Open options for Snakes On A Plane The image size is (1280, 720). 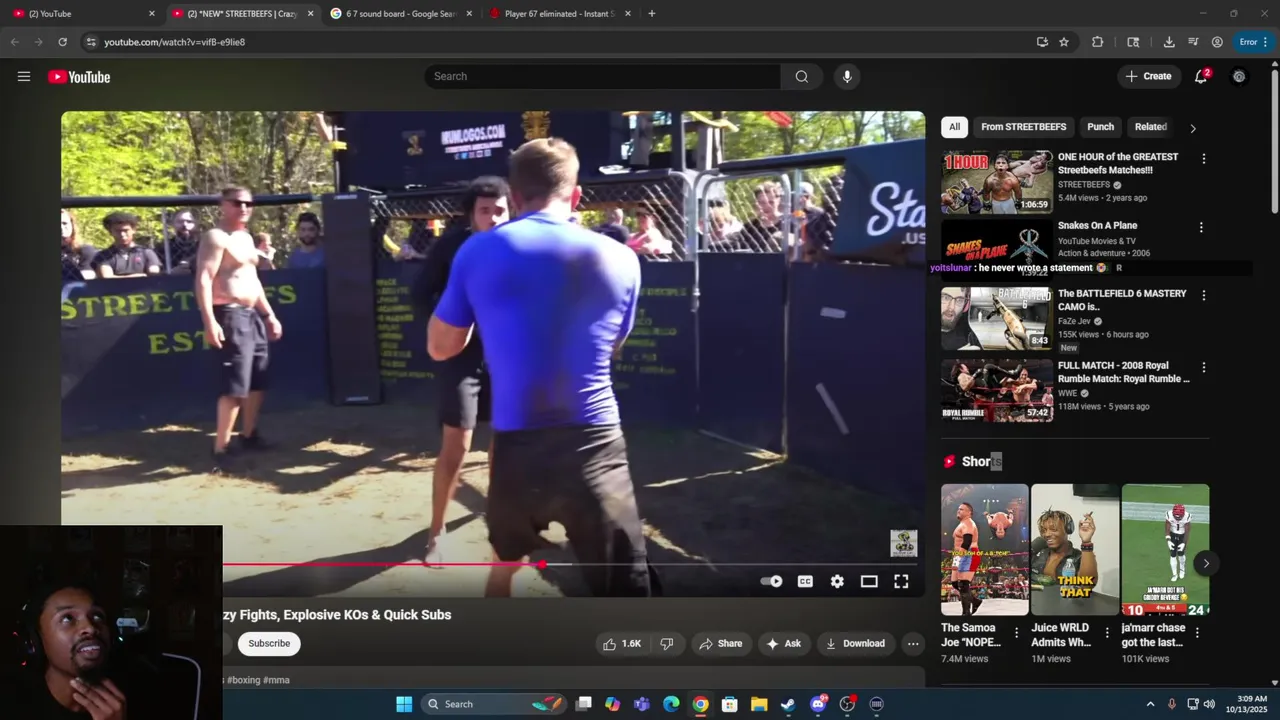[1201, 227]
